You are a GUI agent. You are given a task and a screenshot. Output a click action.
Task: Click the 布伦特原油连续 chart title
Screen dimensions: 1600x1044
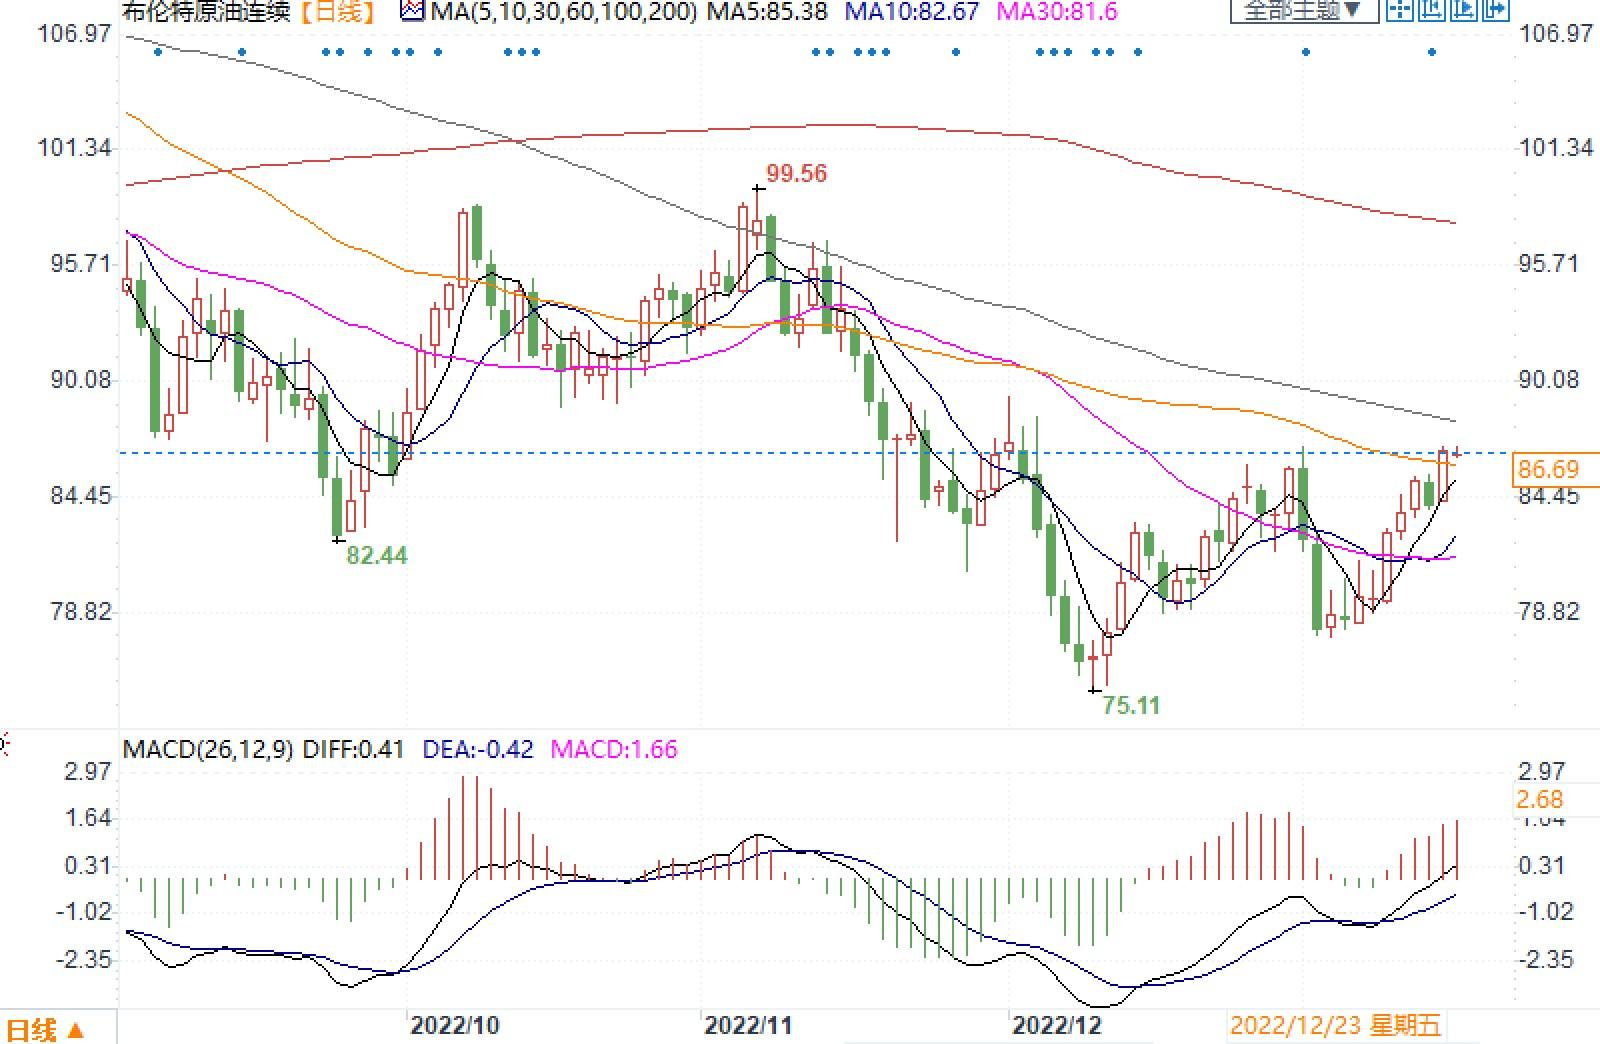tap(205, 12)
